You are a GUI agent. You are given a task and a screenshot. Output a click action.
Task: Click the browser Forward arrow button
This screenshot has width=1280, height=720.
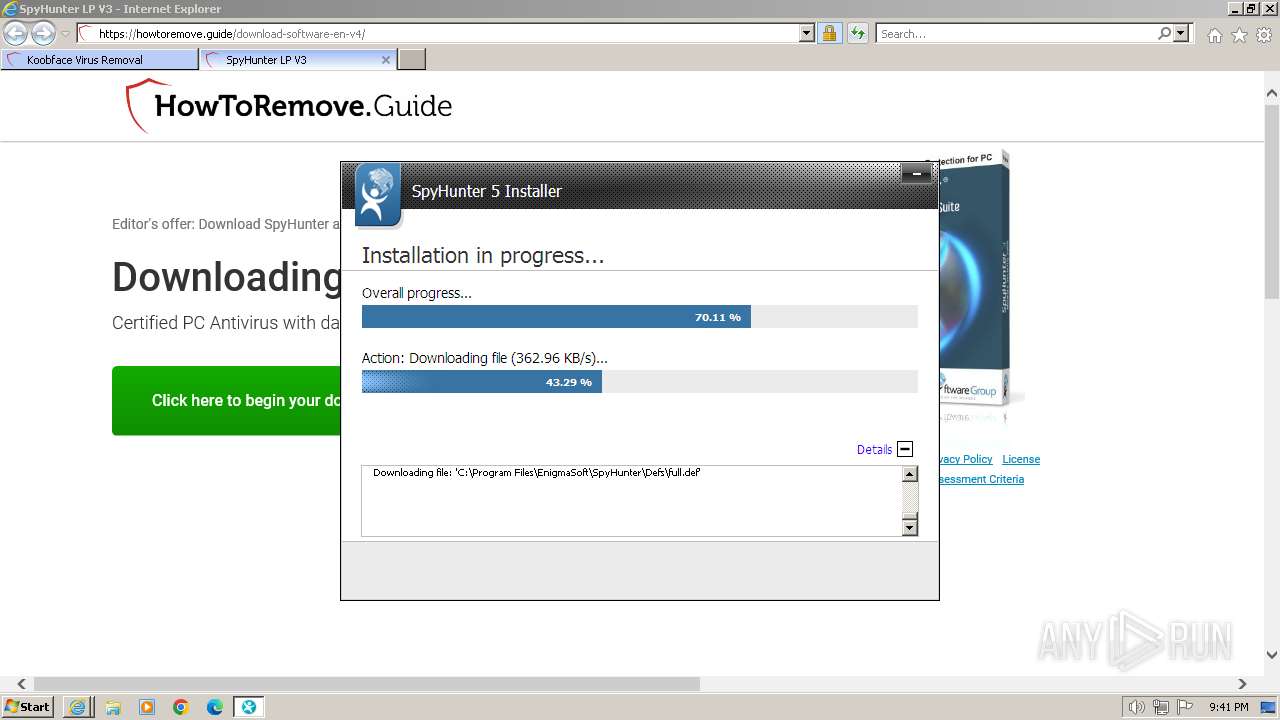pyautogui.click(x=43, y=34)
